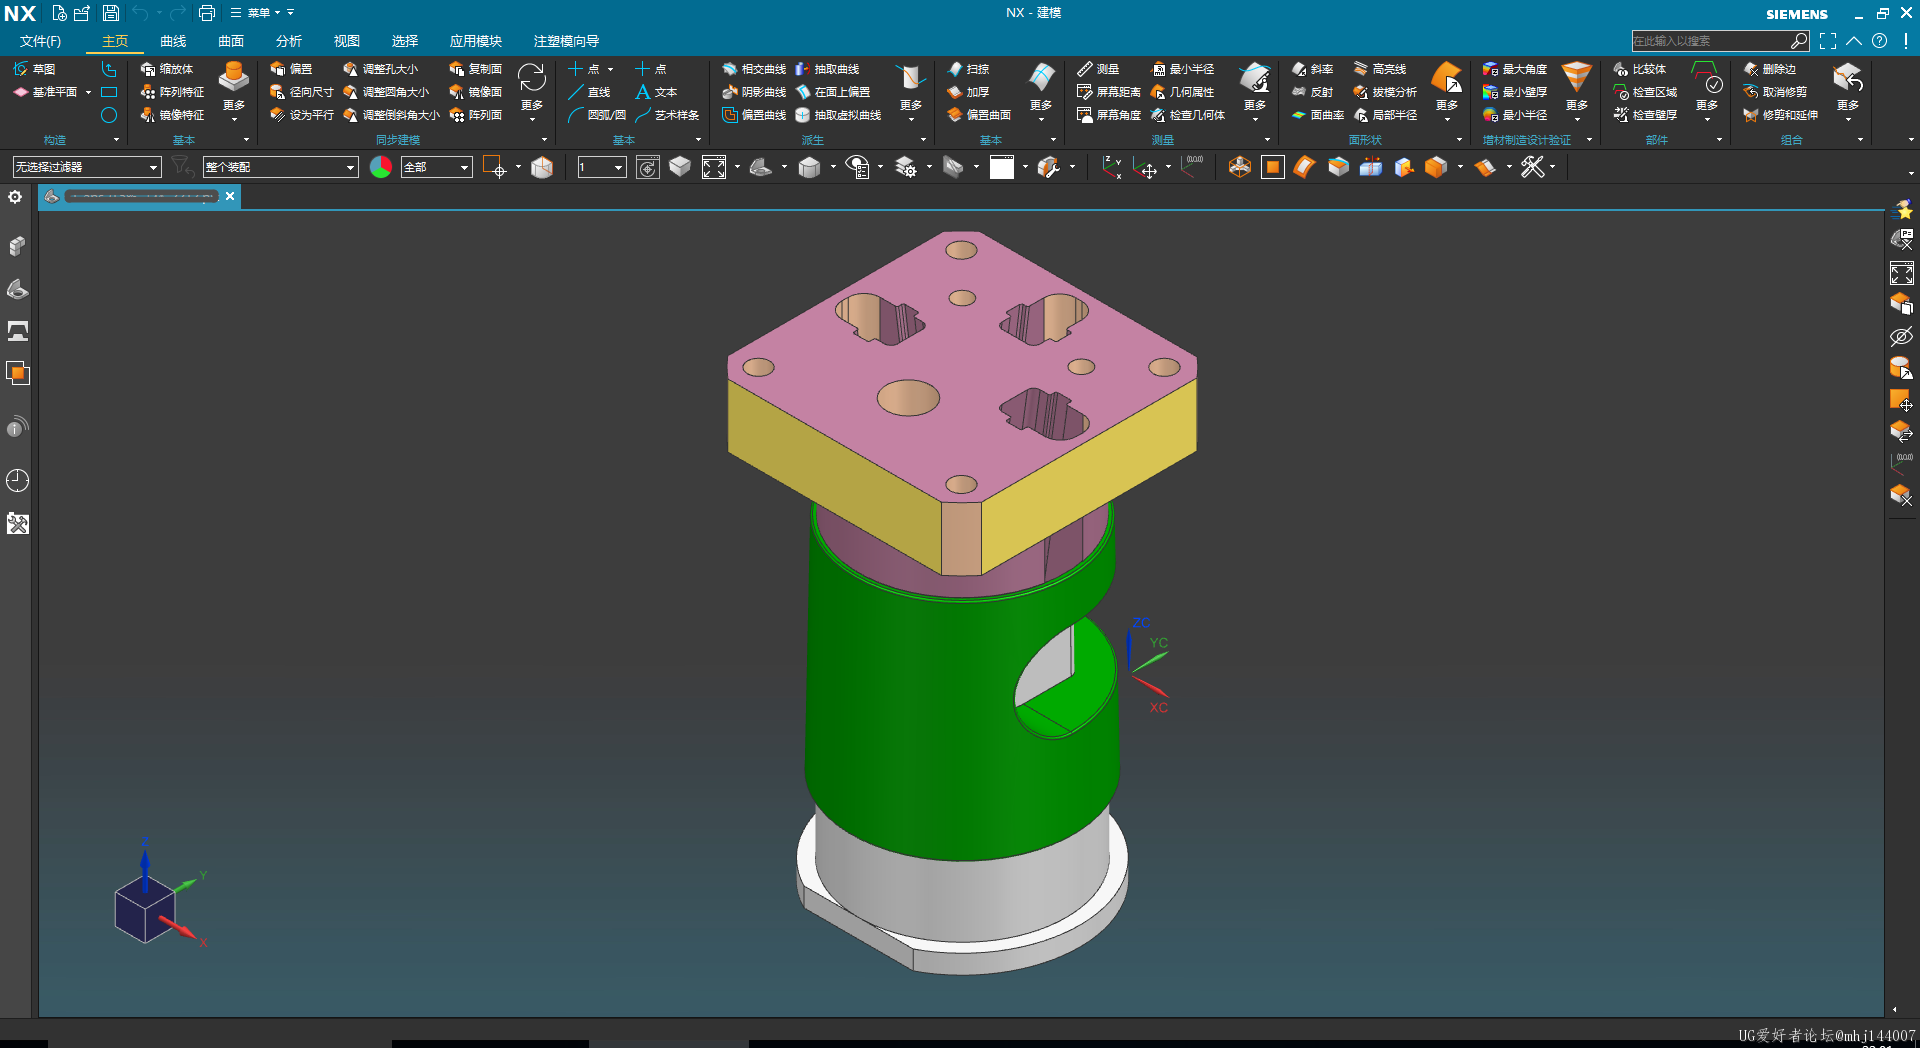Switch to the 应用模块 ribbon tab
Image resolution: width=1920 pixels, height=1048 pixels.
(x=476, y=41)
